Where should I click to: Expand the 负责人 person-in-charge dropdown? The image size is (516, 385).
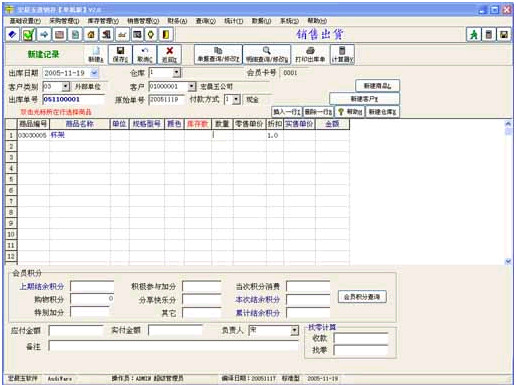tap(294, 330)
